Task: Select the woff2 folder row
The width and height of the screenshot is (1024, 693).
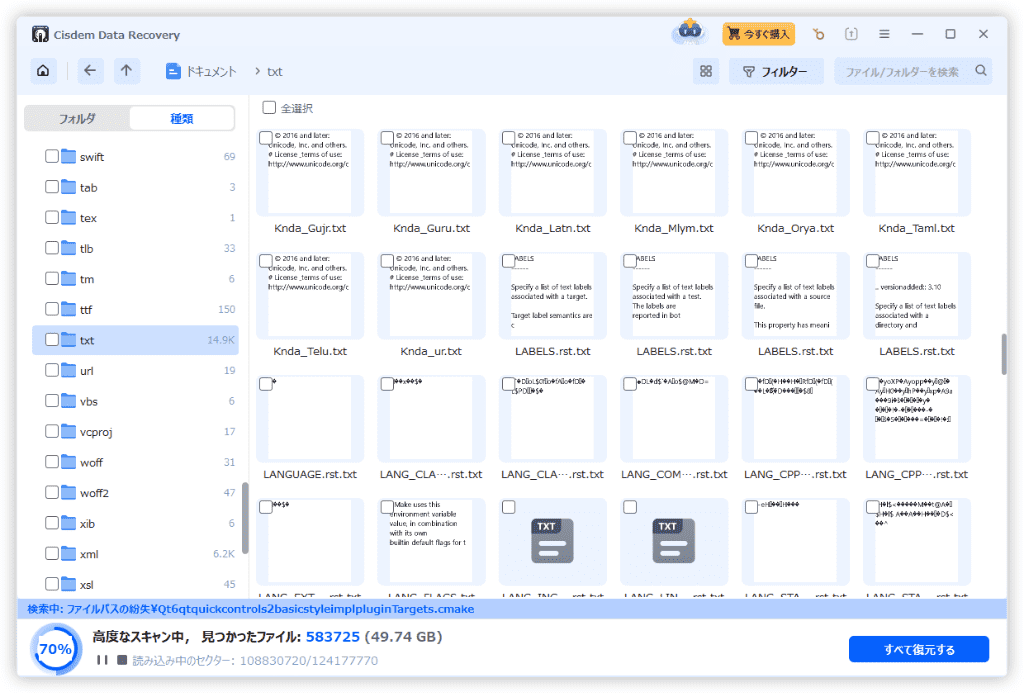Action: [135, 492]
